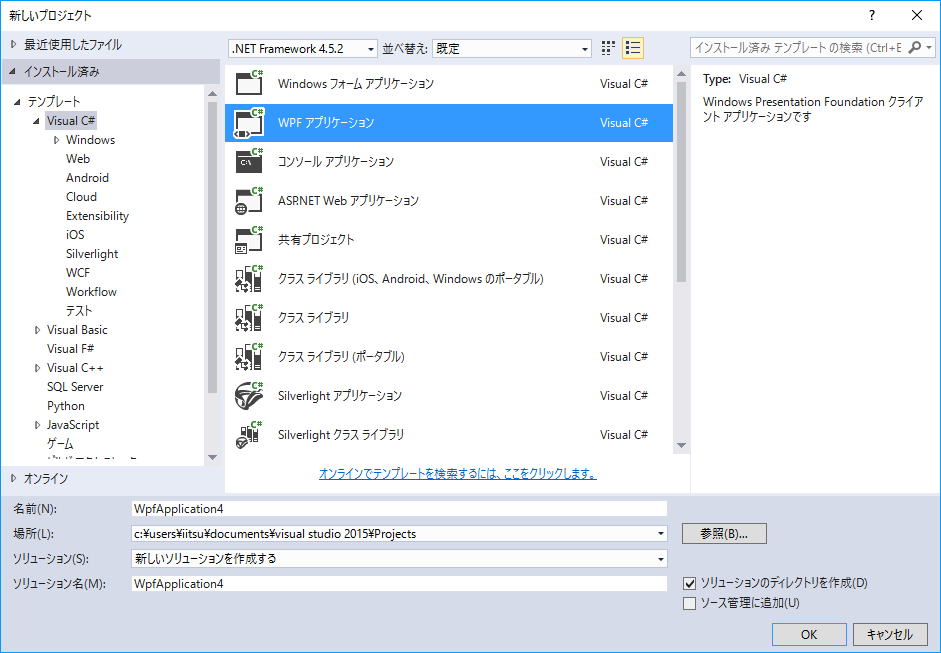Click the tree scrollbar down arrow

tap(212, 457)
